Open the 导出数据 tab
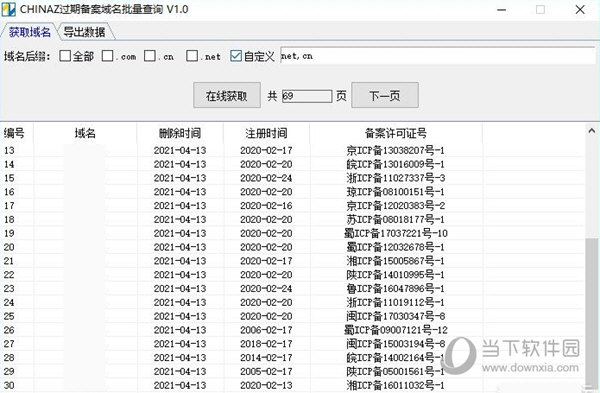This screenshot has height=393, width=600. point(85,32)
